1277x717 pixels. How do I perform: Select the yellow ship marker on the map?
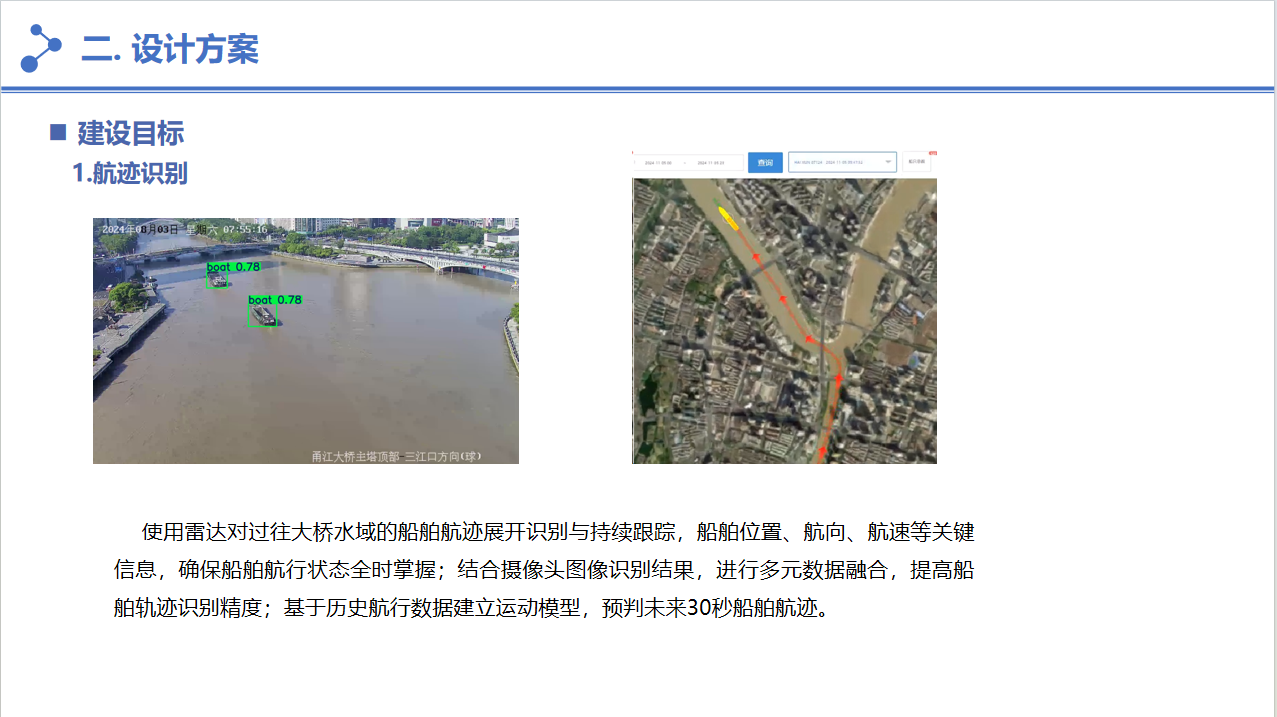point(728,218)
